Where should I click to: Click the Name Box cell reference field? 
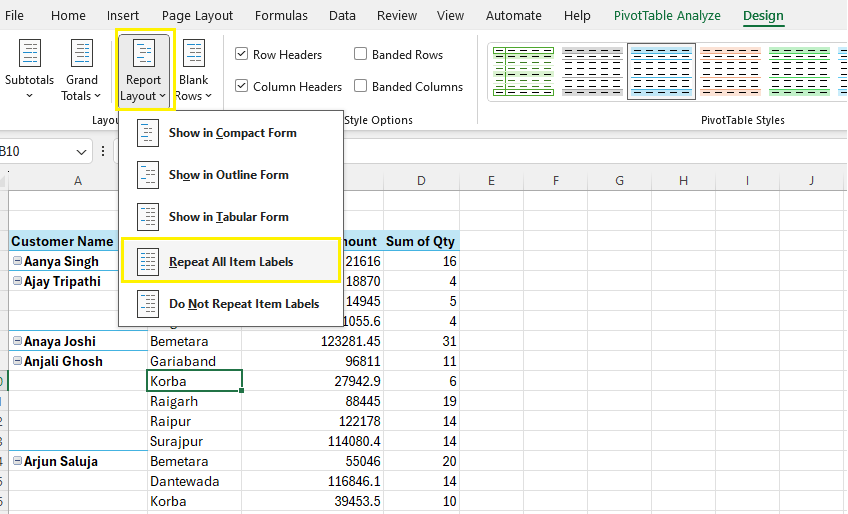[x=36, y=151]
